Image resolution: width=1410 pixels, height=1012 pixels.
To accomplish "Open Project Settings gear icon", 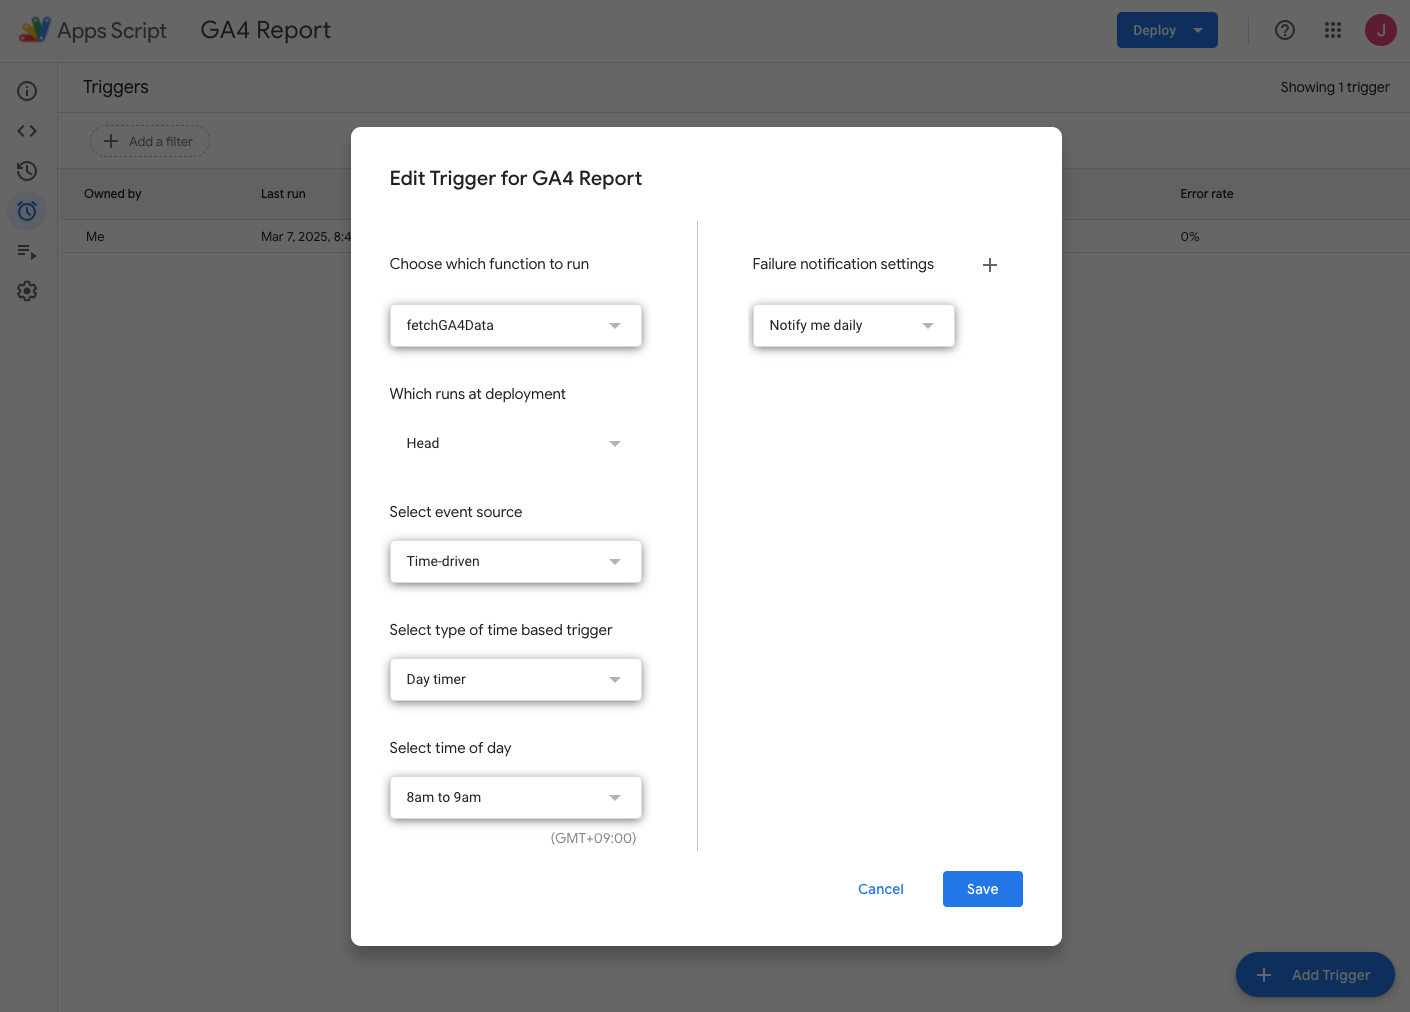I will [x=27, y=291].
